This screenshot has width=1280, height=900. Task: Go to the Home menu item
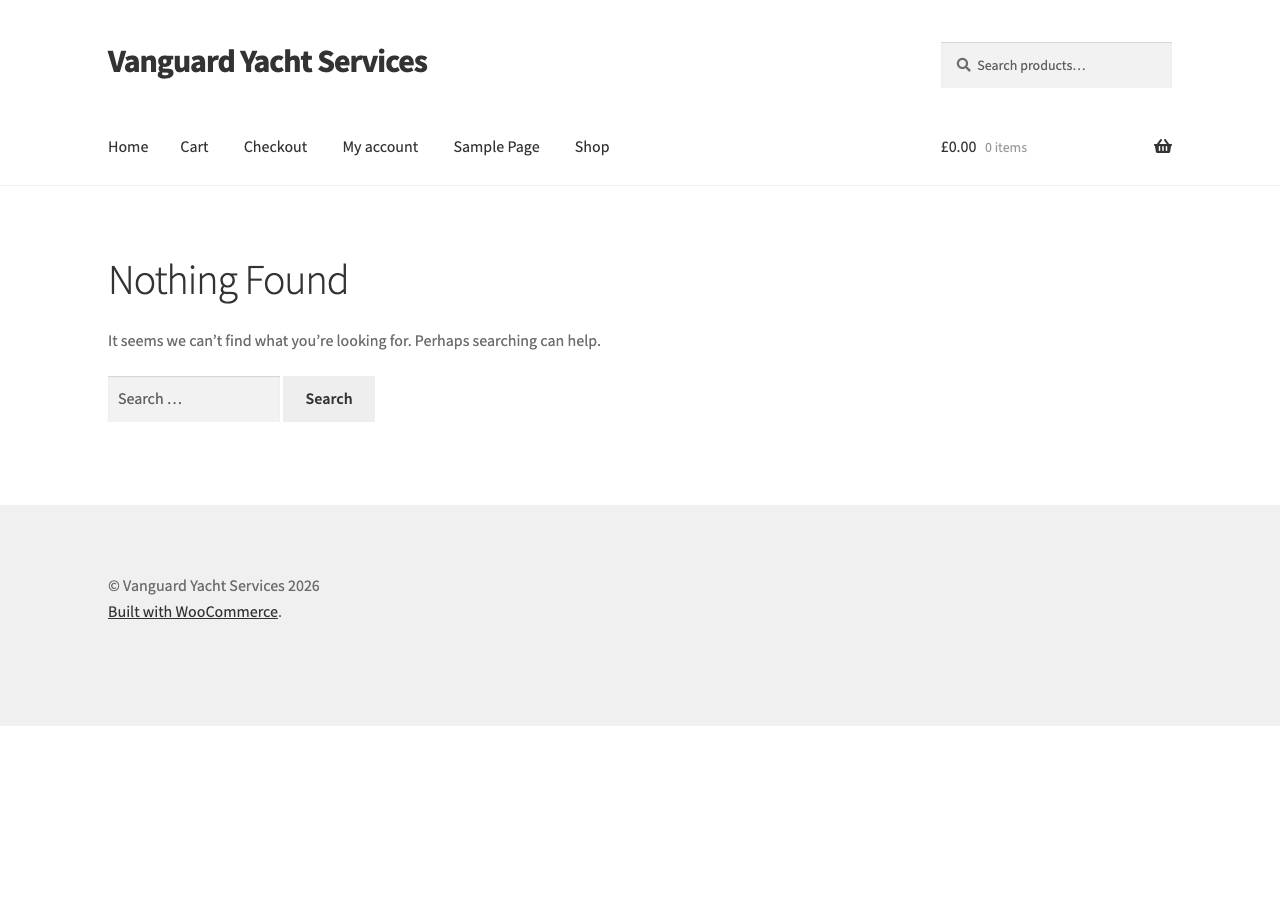128,147
